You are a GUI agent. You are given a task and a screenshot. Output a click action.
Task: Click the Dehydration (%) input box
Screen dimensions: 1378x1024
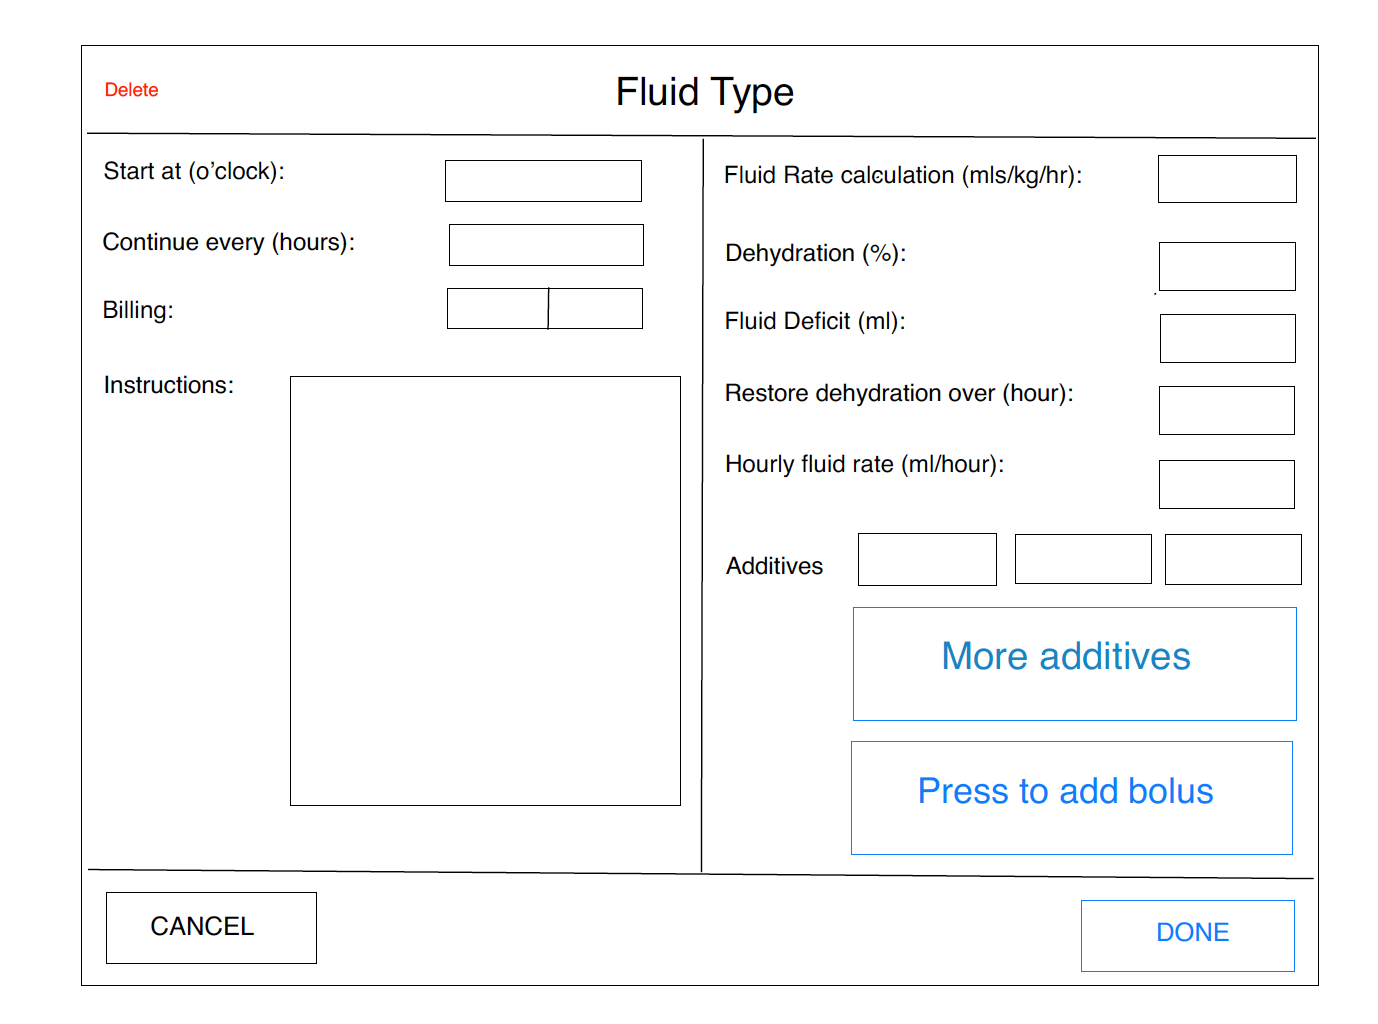pos(1227,266)
